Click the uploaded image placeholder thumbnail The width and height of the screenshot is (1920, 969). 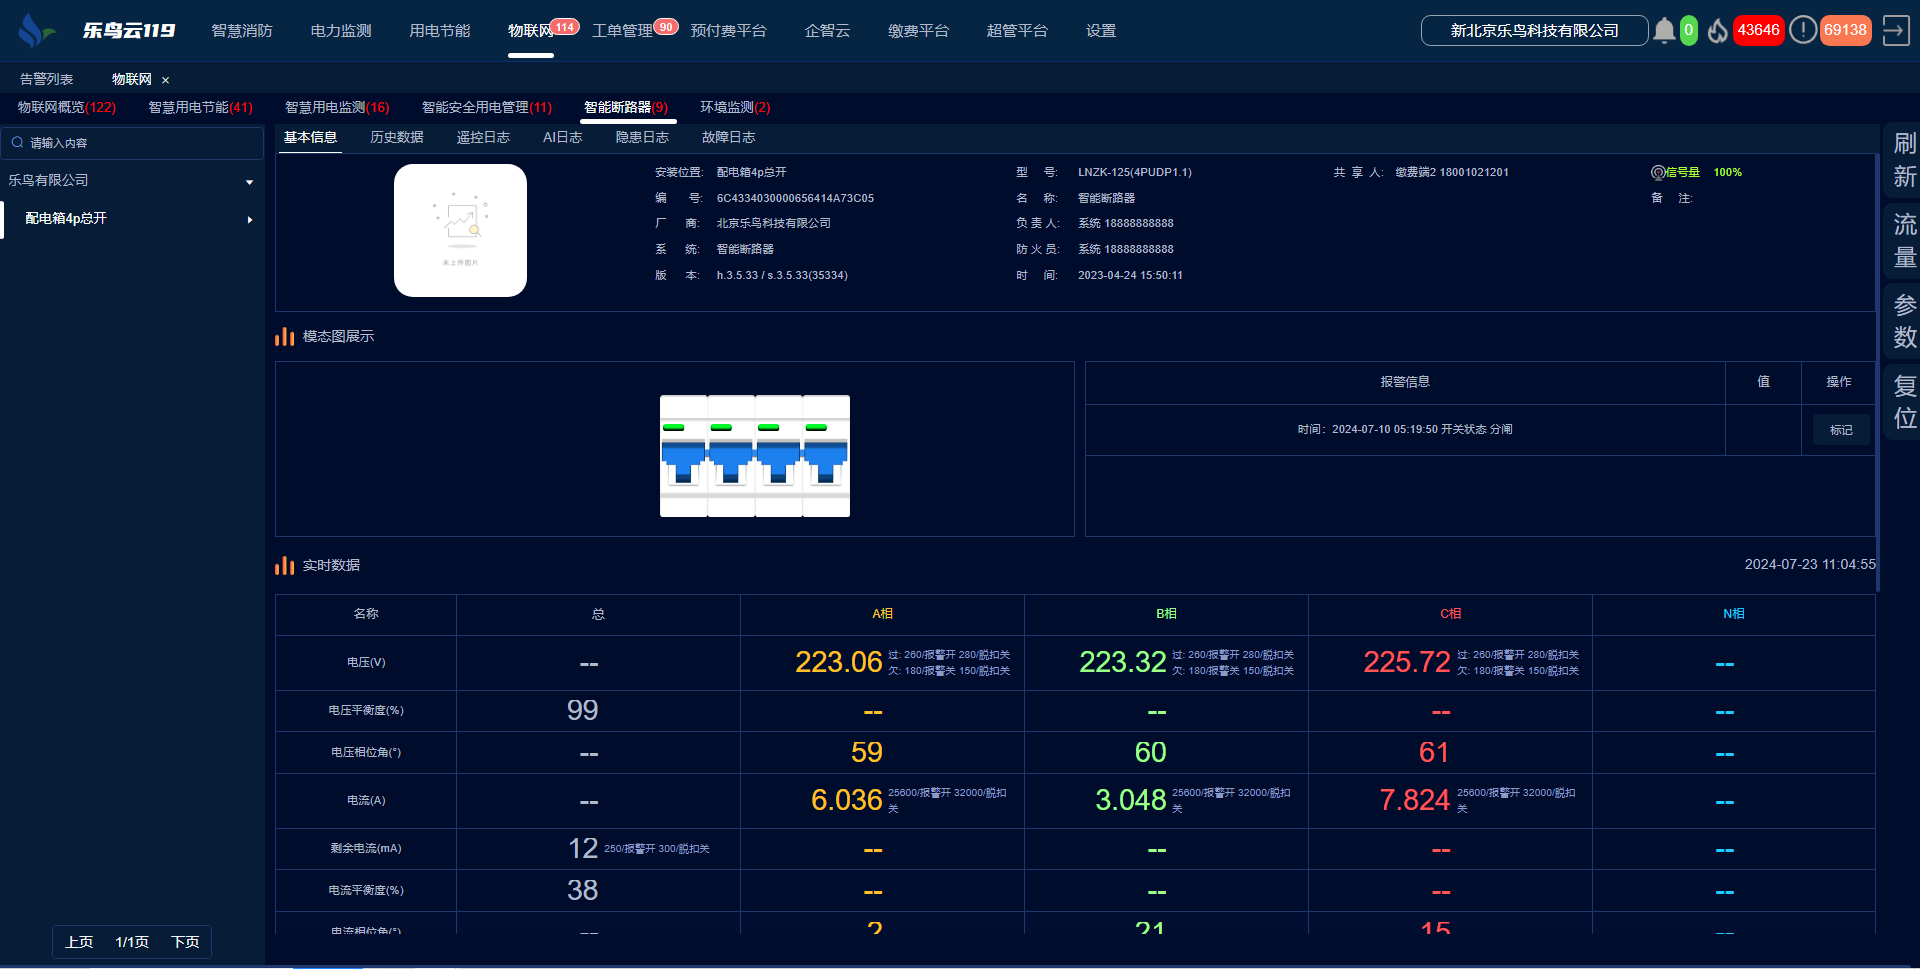point(460,231)
